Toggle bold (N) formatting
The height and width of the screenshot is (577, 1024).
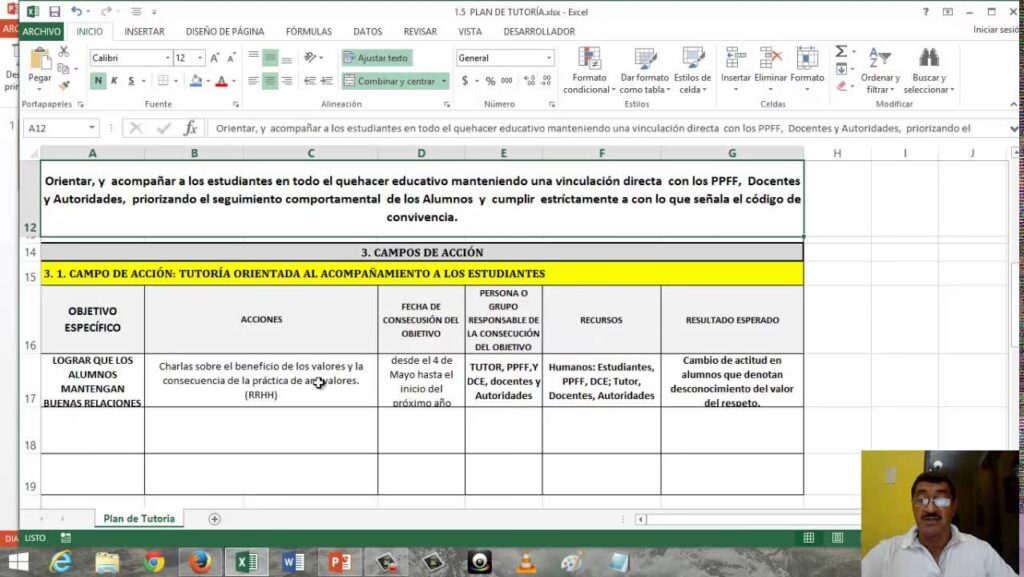98,81
